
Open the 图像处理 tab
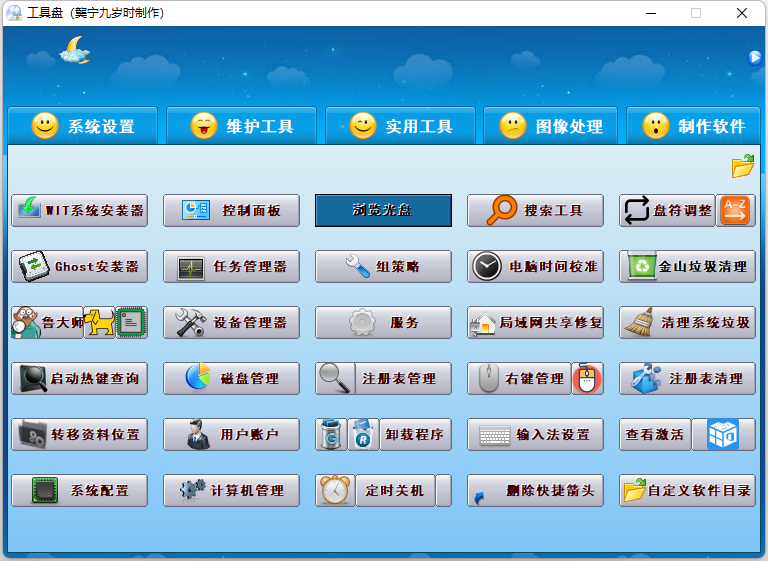[x=552, y=127]
